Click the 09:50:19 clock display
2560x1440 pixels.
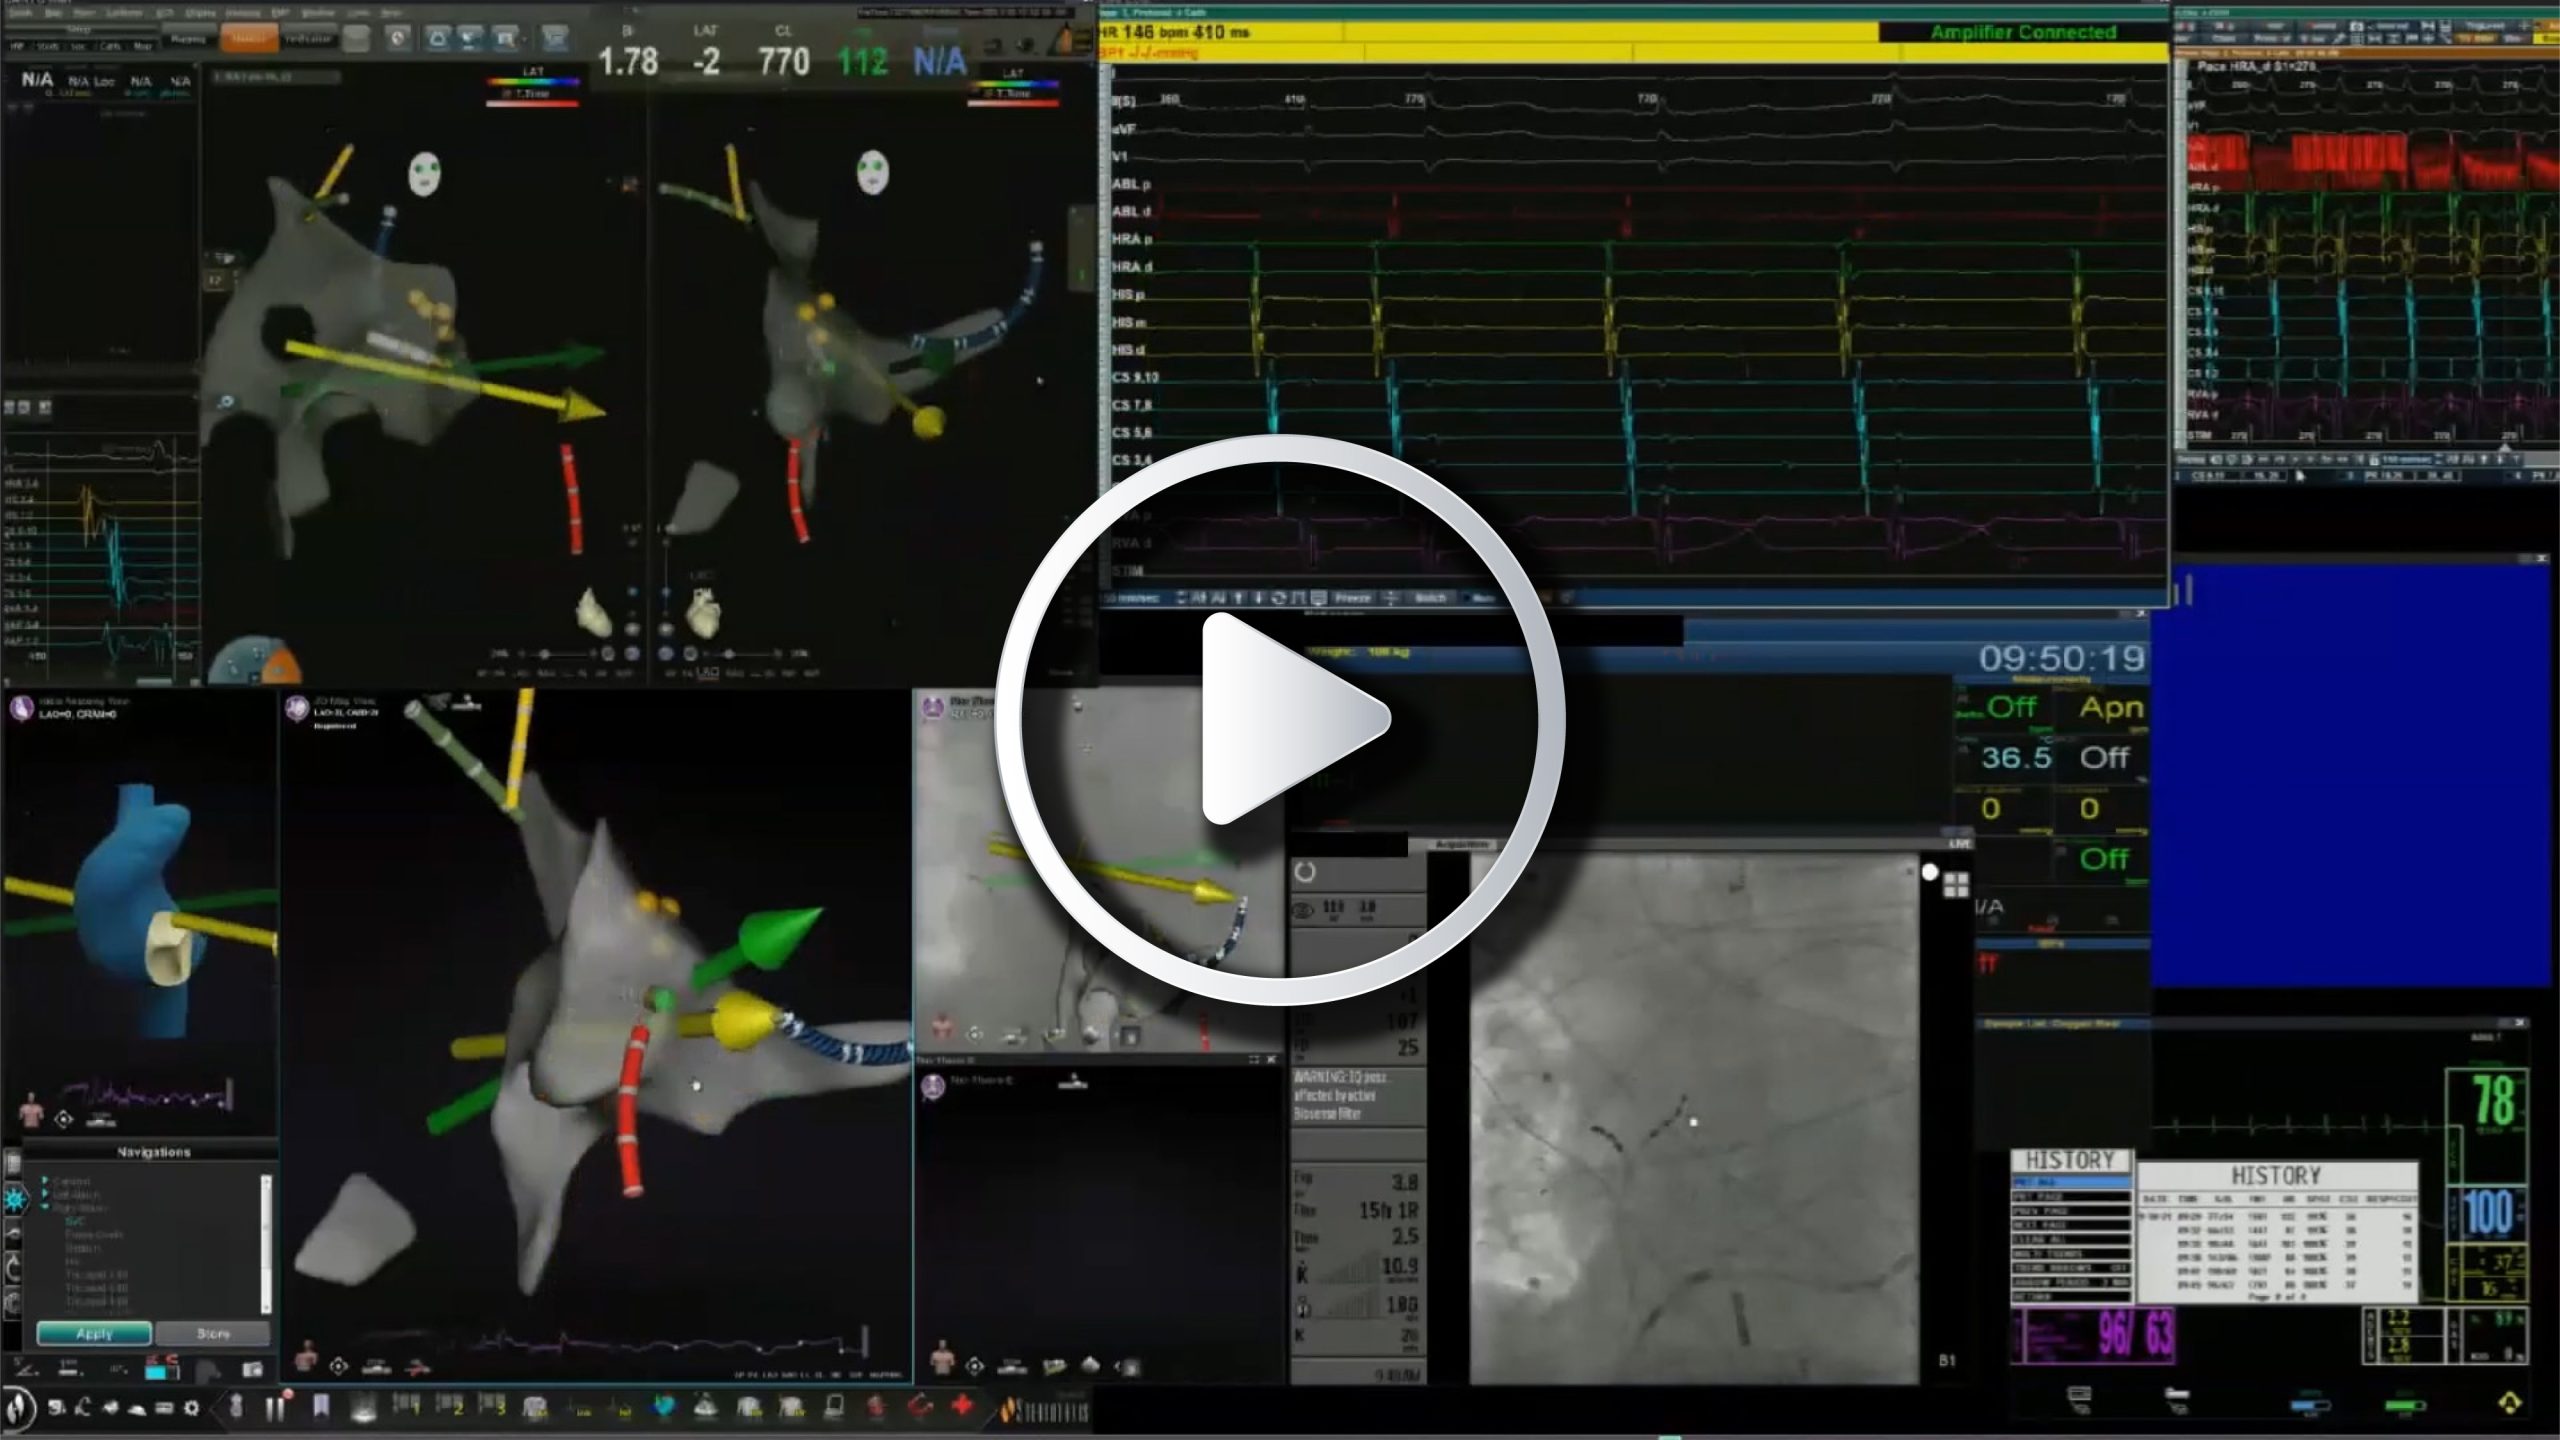click(2062, 658)
